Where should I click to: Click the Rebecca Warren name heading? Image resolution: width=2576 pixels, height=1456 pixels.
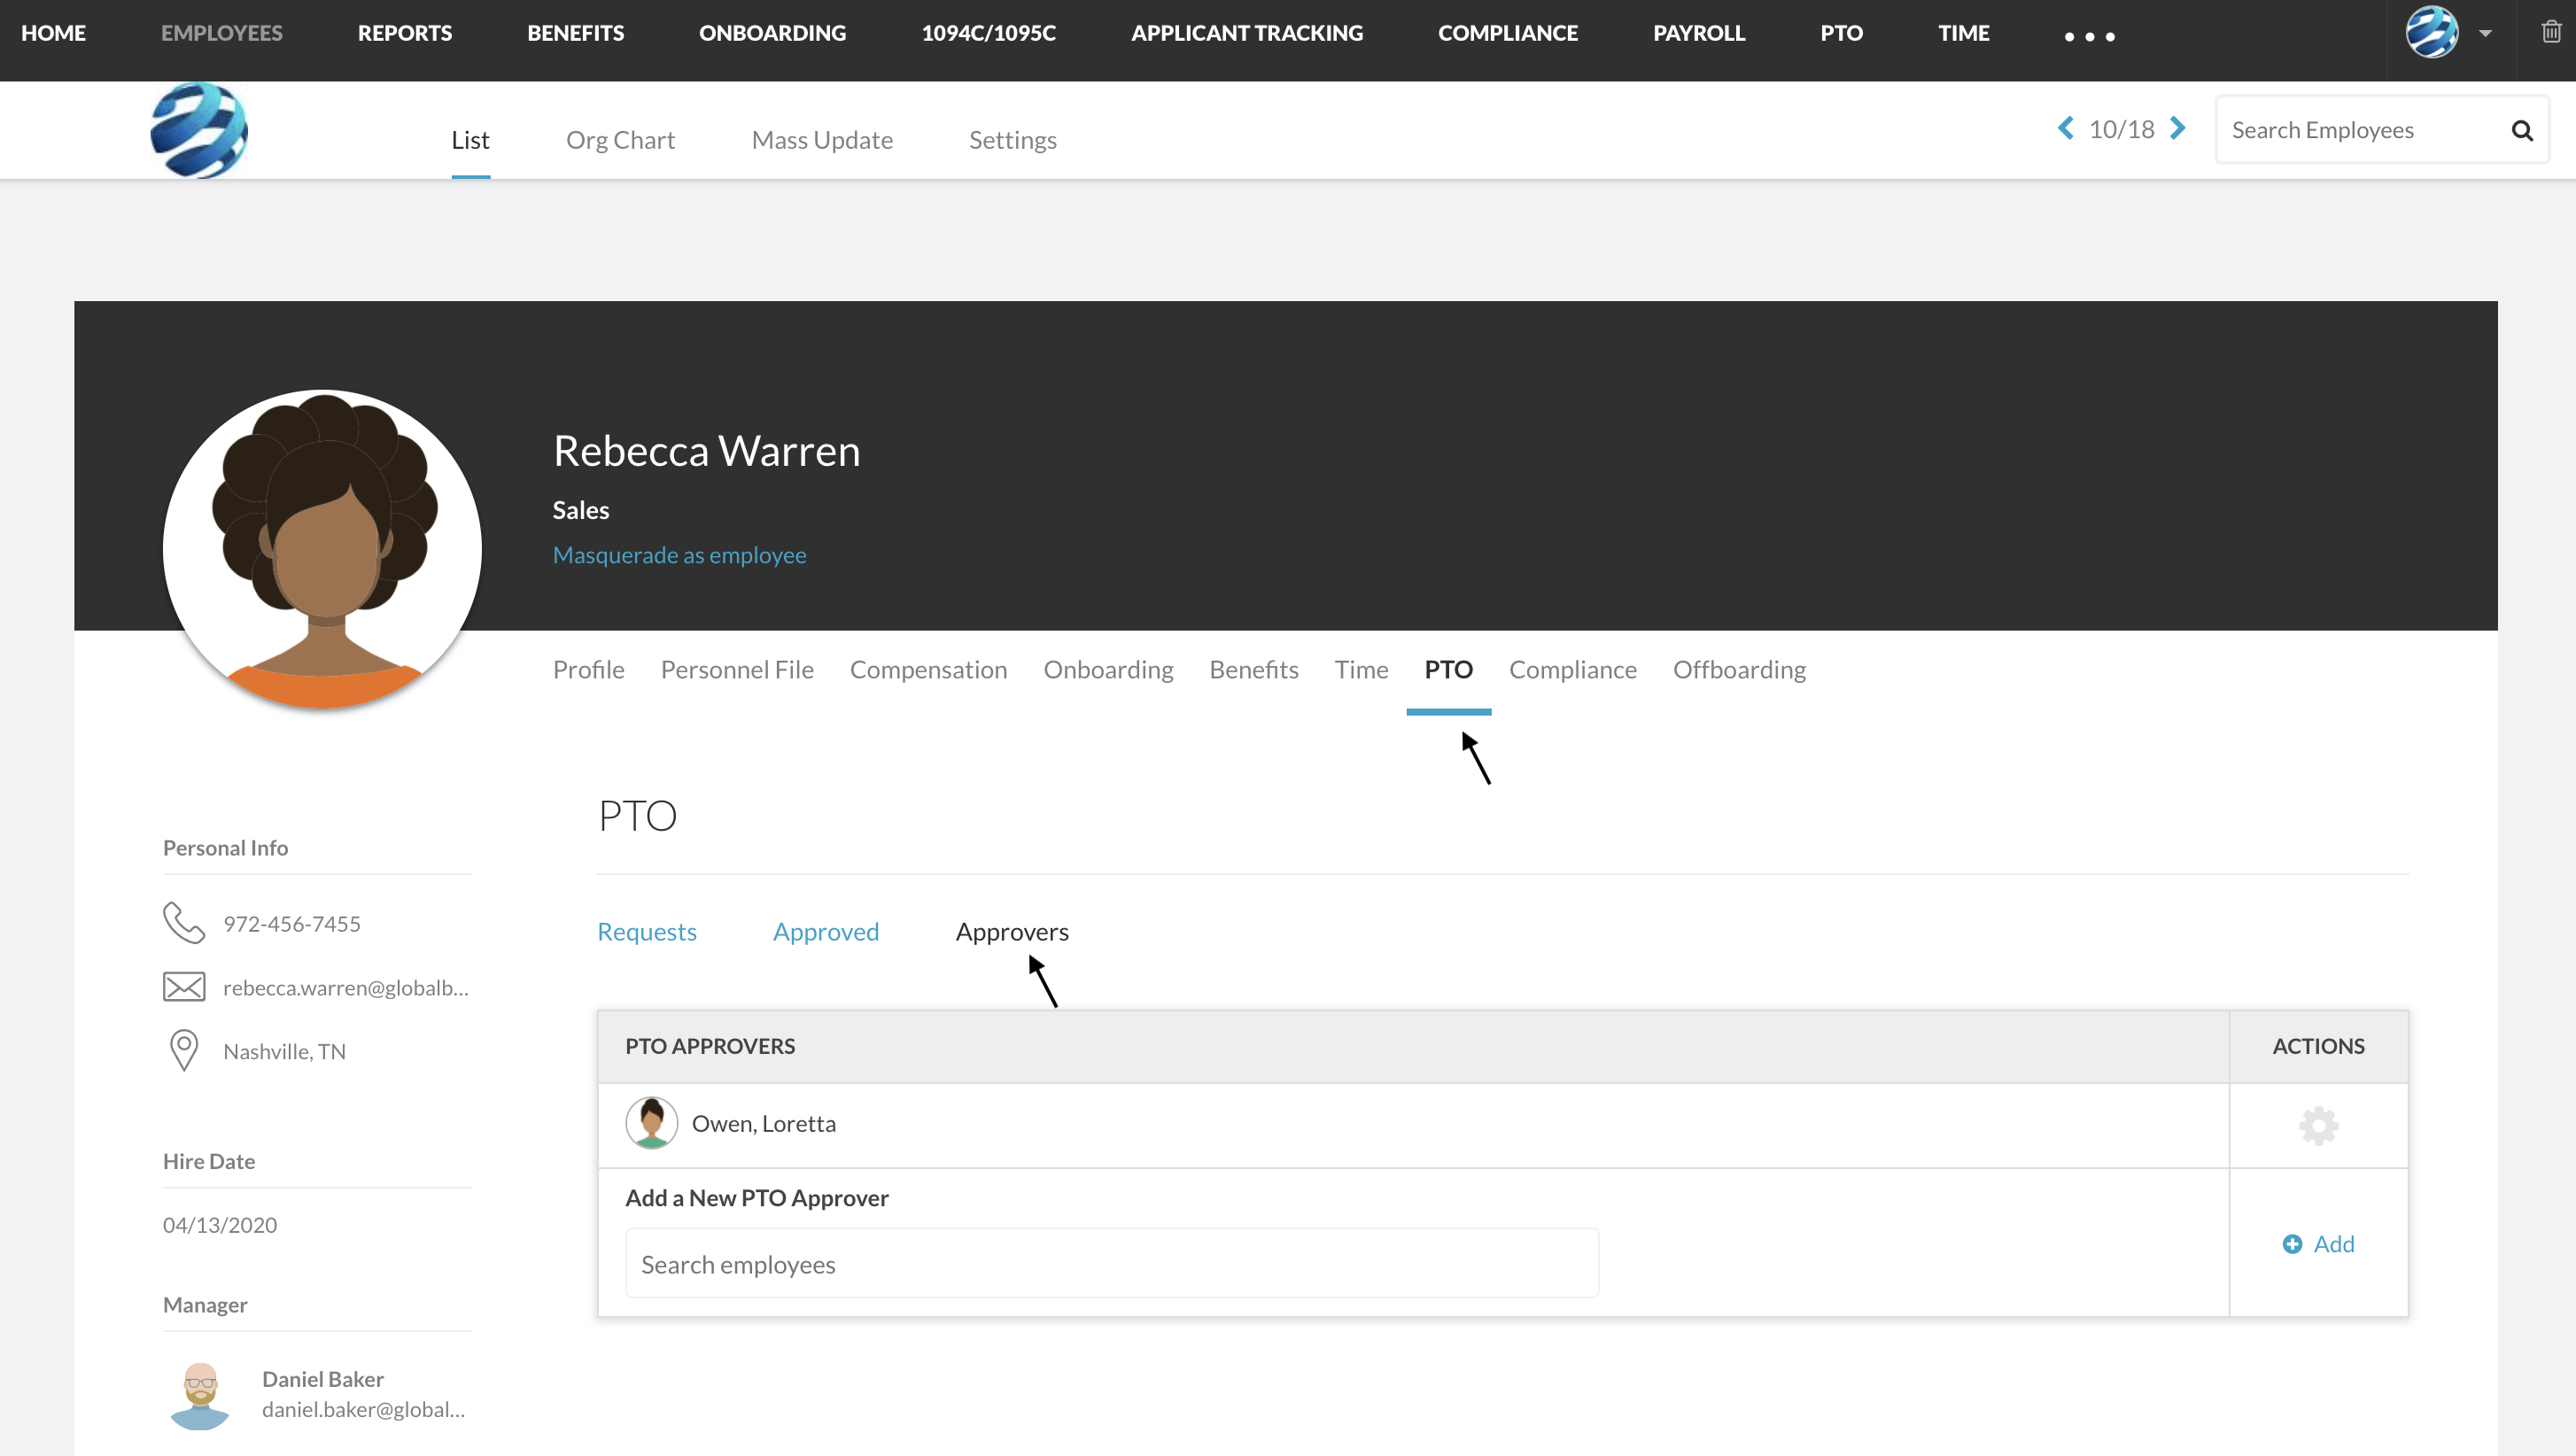(706, 451)
